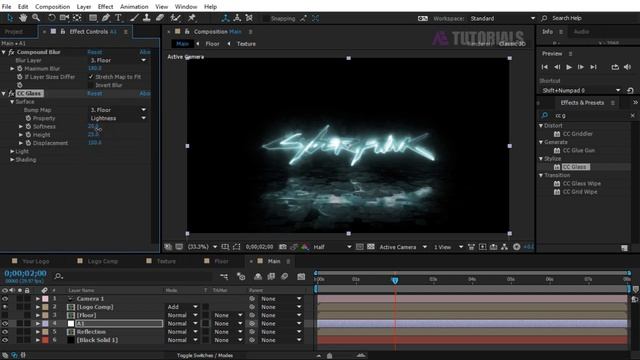Image resolution: width=640 pixels, height=360 pixels.
Task: Click the reset exposure icon in viewer
Action: 516,247
